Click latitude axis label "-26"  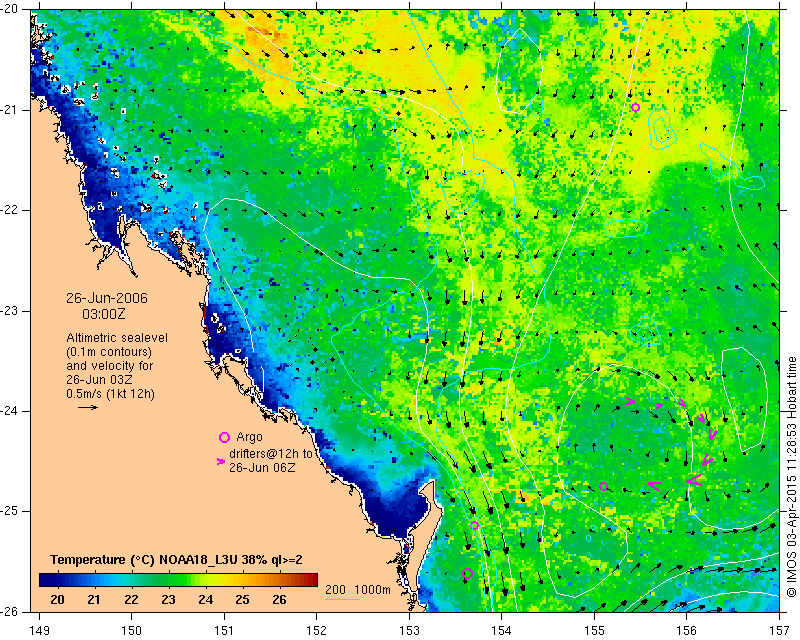click(x=10, y=611)
